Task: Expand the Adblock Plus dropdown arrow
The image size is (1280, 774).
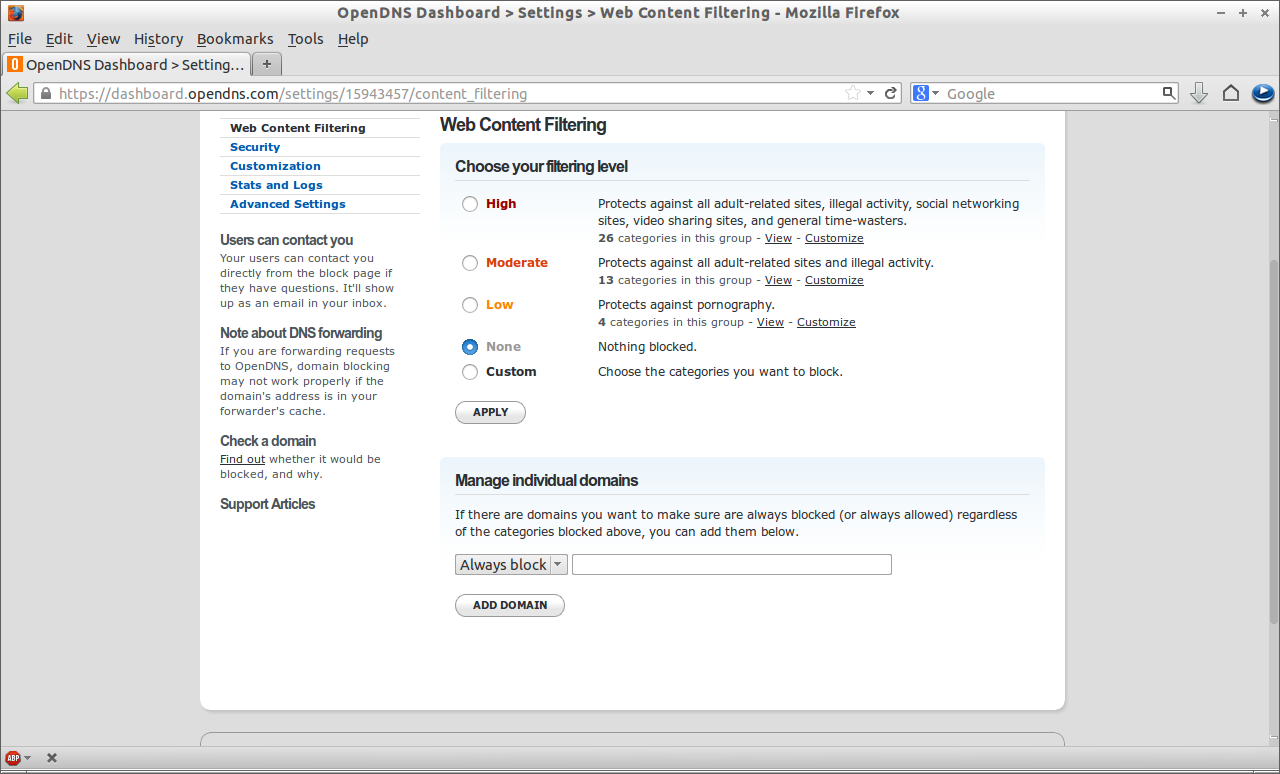Action: tap(27, 758)
